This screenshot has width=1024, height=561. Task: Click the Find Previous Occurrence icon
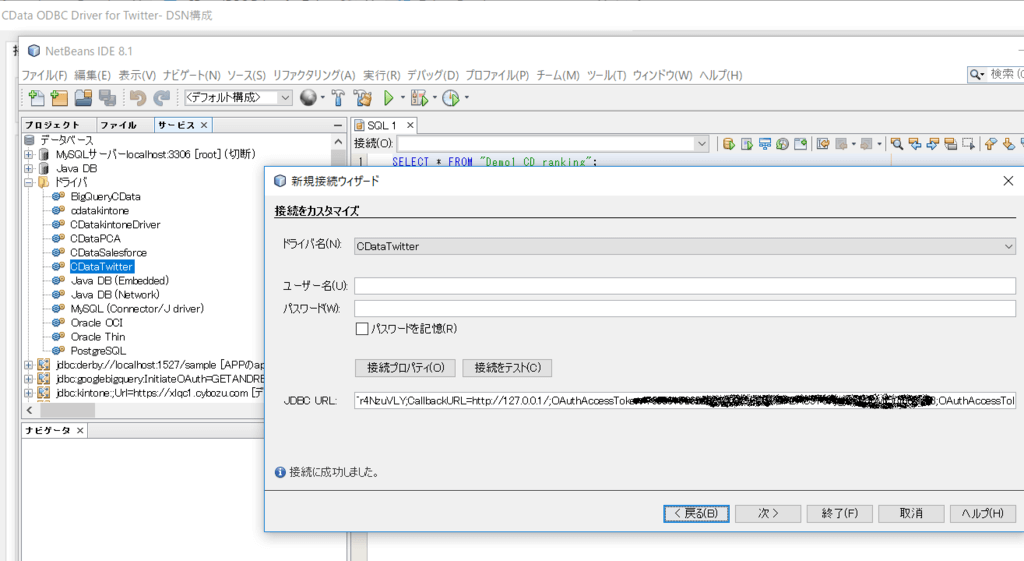[x=915, y=144]
